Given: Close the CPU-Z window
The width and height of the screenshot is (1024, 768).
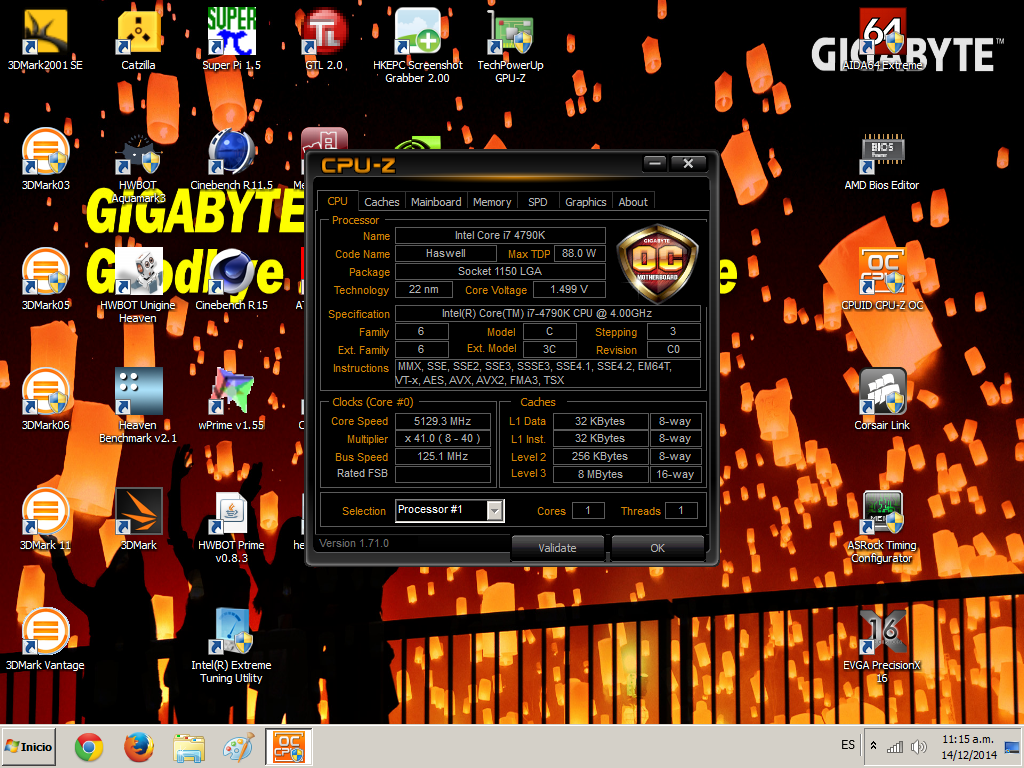Looking at the screenshot, I should [688, 163].
